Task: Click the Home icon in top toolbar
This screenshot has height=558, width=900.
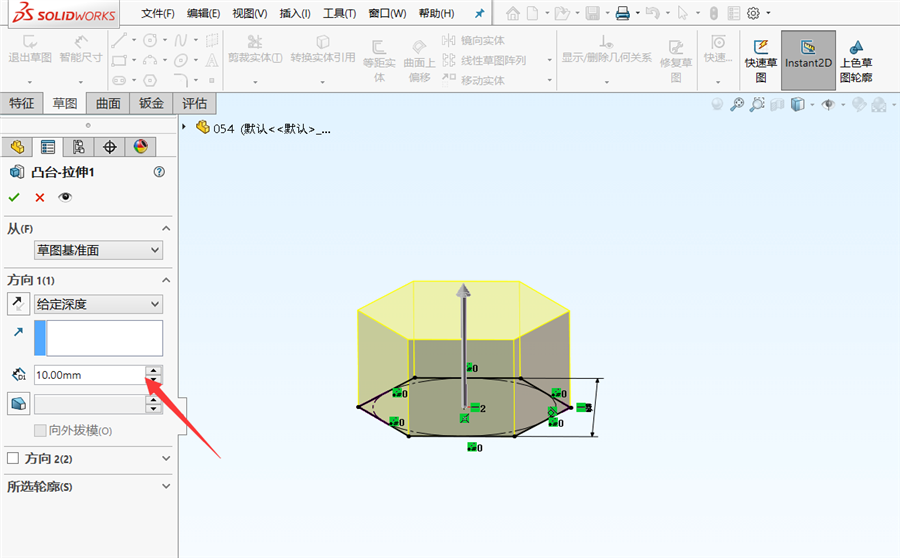Action: (513, 13)
